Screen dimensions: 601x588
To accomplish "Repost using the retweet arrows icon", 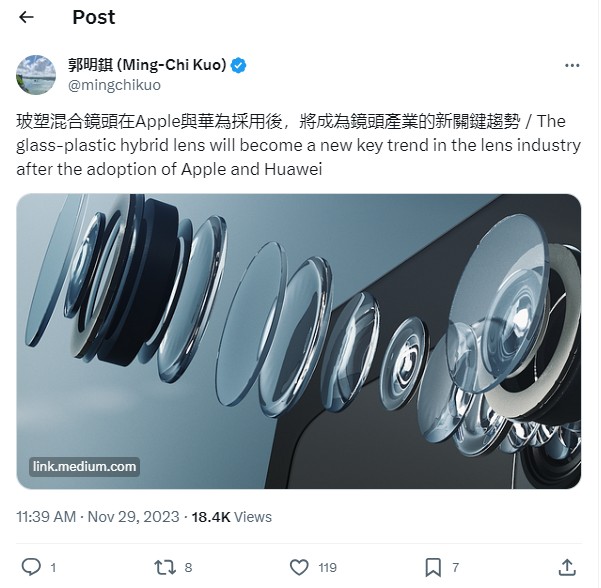I will pyautogui.click(x=165, y=567).
